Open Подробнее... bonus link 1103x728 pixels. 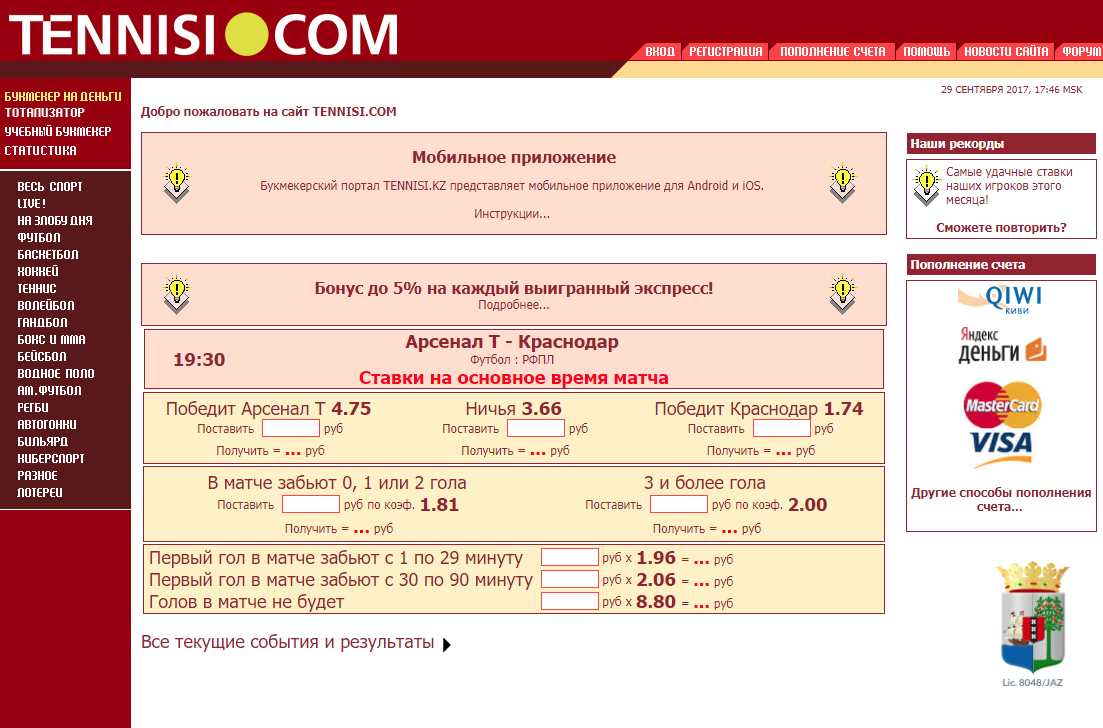(x=514, y=305)
